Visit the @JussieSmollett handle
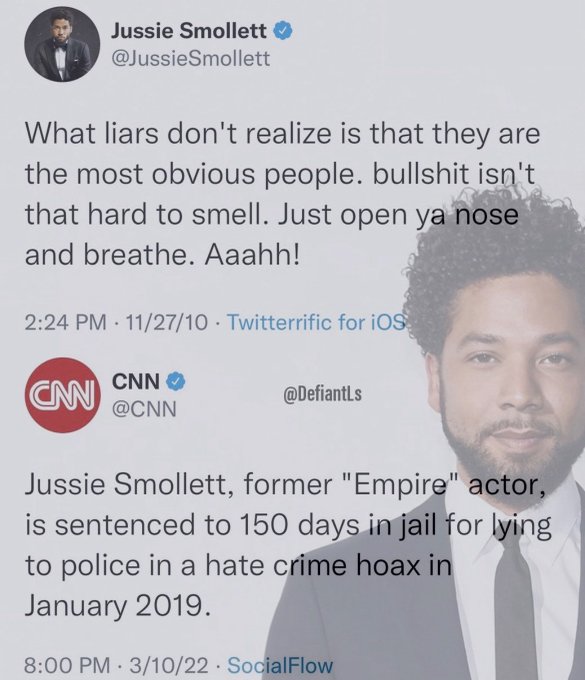 [x=191, y=59]
